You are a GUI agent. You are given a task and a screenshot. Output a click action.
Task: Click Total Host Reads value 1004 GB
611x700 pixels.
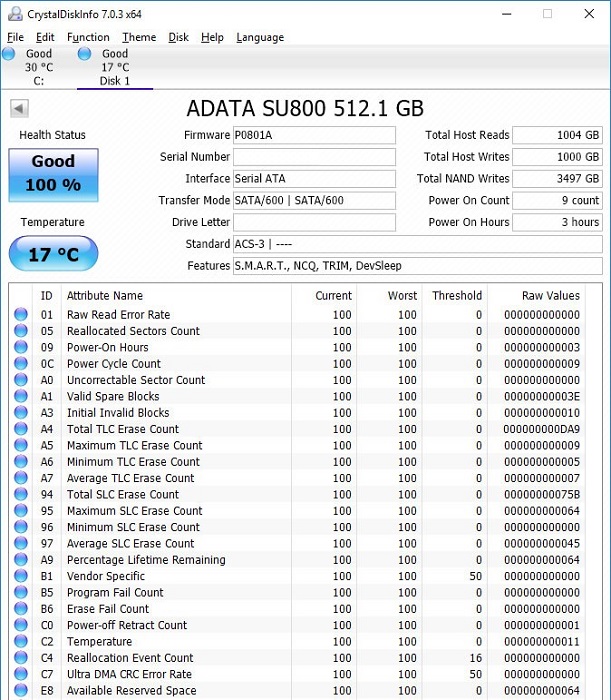(557, 135)
